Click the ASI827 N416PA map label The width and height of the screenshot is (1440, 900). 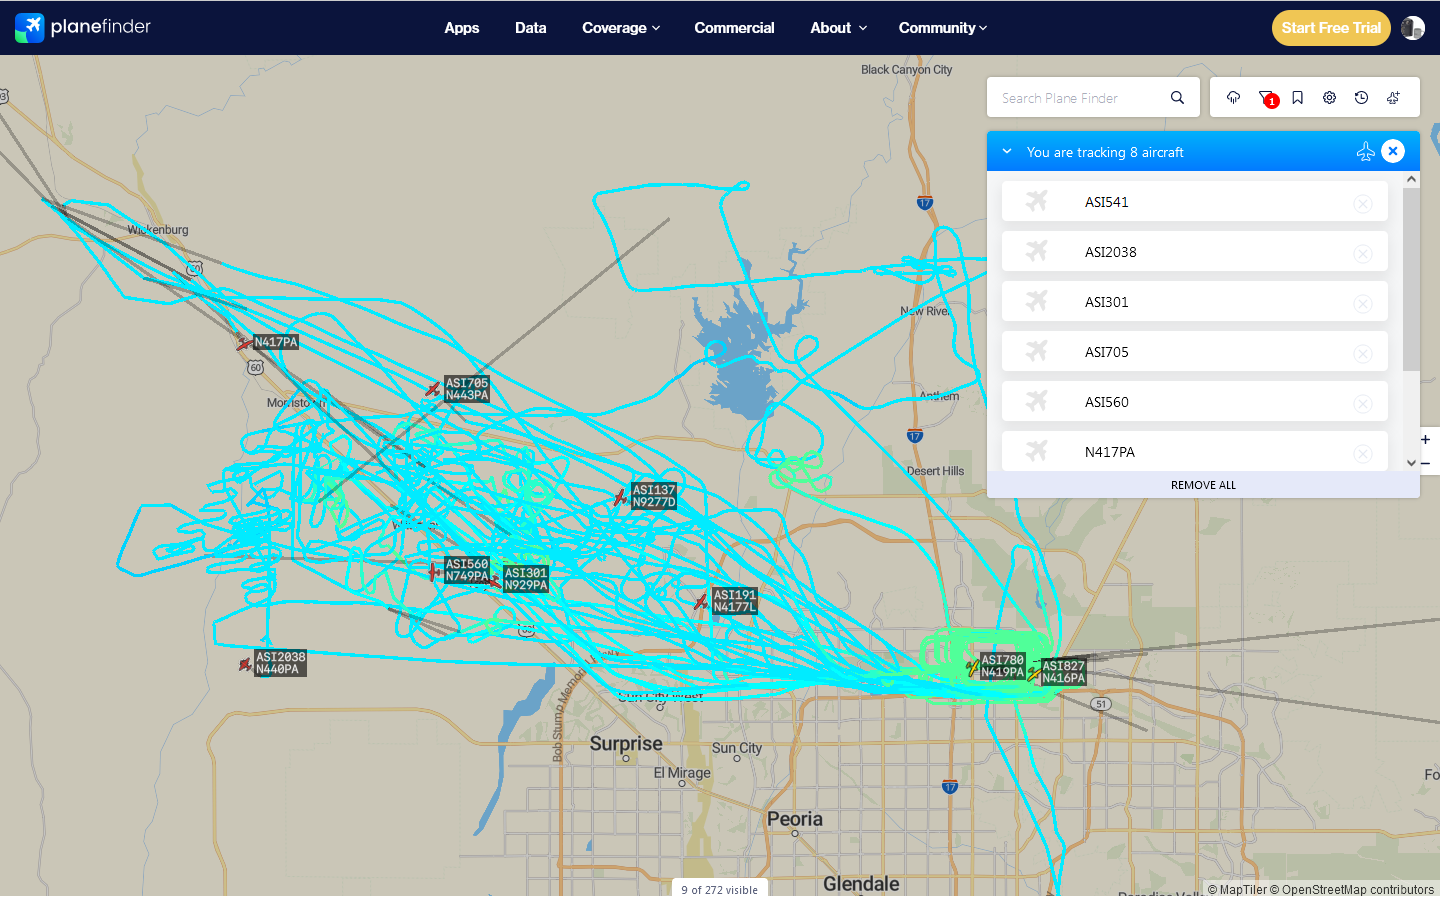pos(1064,672)
